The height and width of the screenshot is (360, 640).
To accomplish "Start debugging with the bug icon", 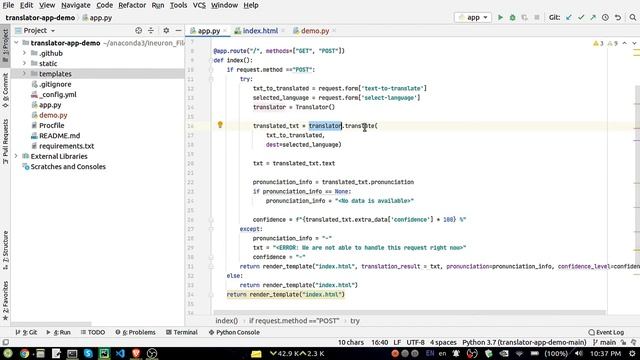I will pyautogui.click(x=512, y=18).
